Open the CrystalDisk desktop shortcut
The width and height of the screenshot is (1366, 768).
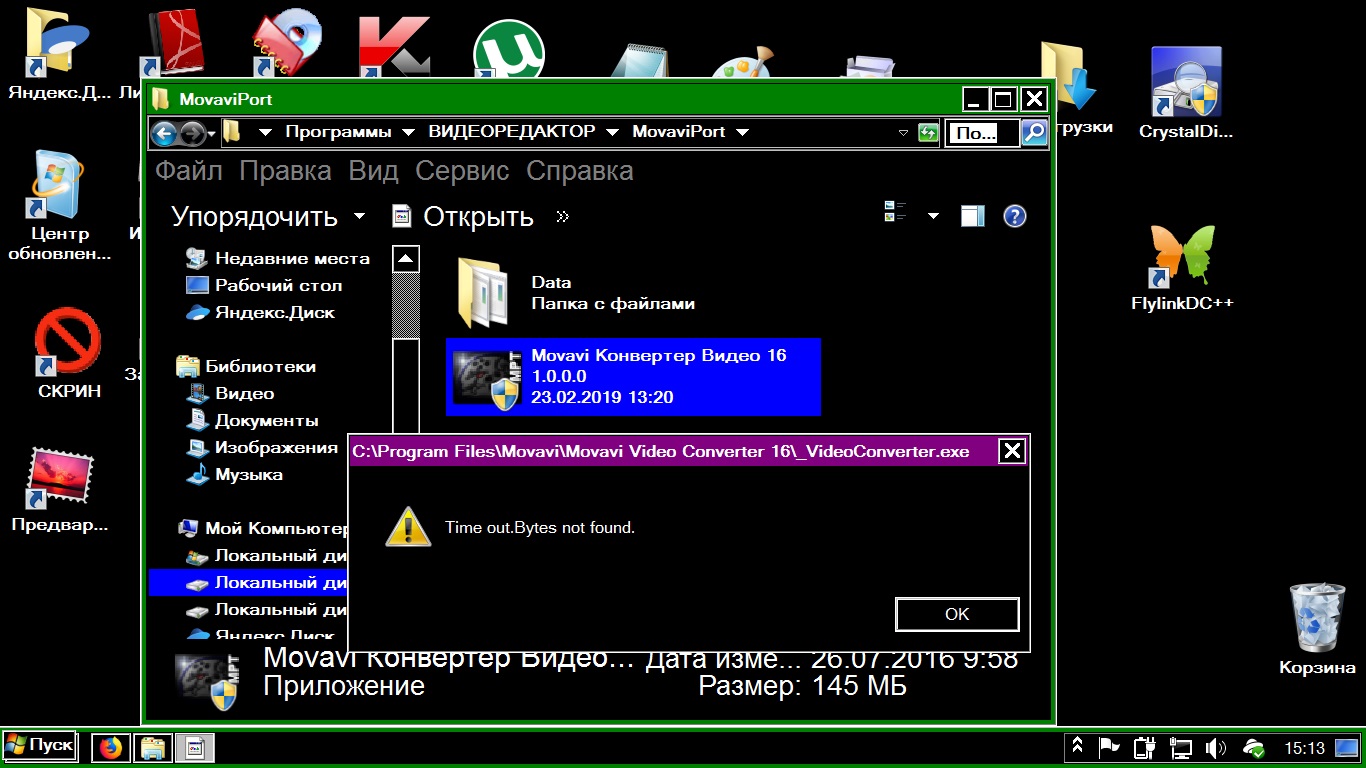(x=1185, y=93)
